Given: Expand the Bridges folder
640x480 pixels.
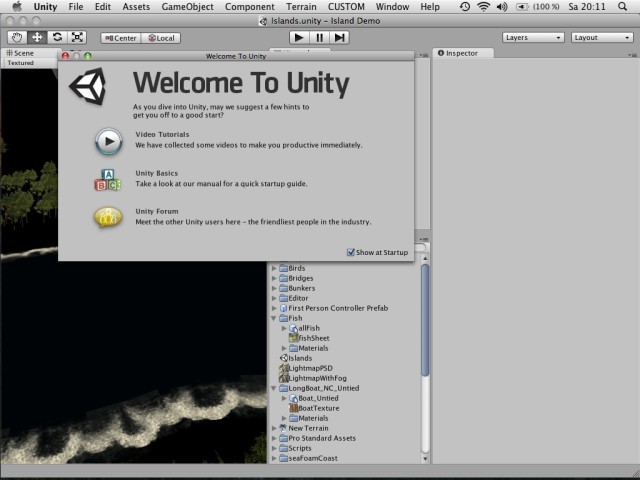Looking at the screenshot, I should click(x=274, y=278).
